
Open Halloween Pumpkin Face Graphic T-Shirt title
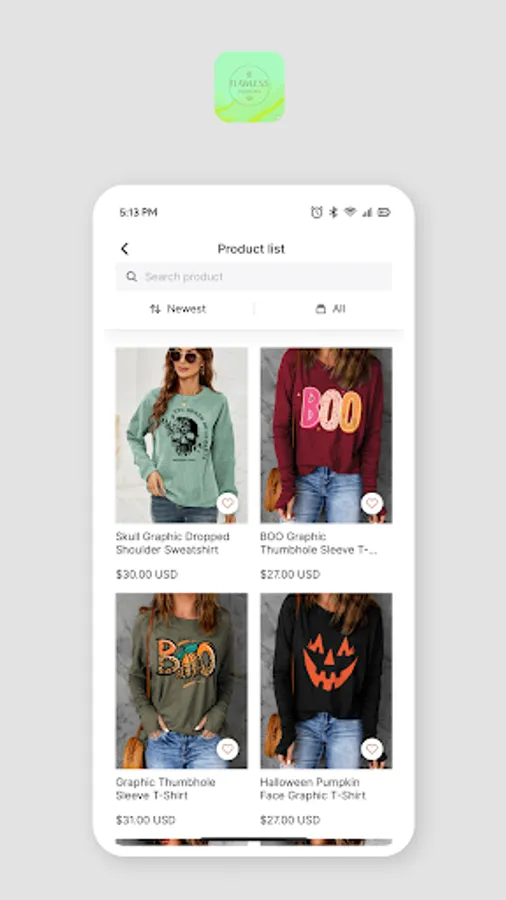(313, 789)
